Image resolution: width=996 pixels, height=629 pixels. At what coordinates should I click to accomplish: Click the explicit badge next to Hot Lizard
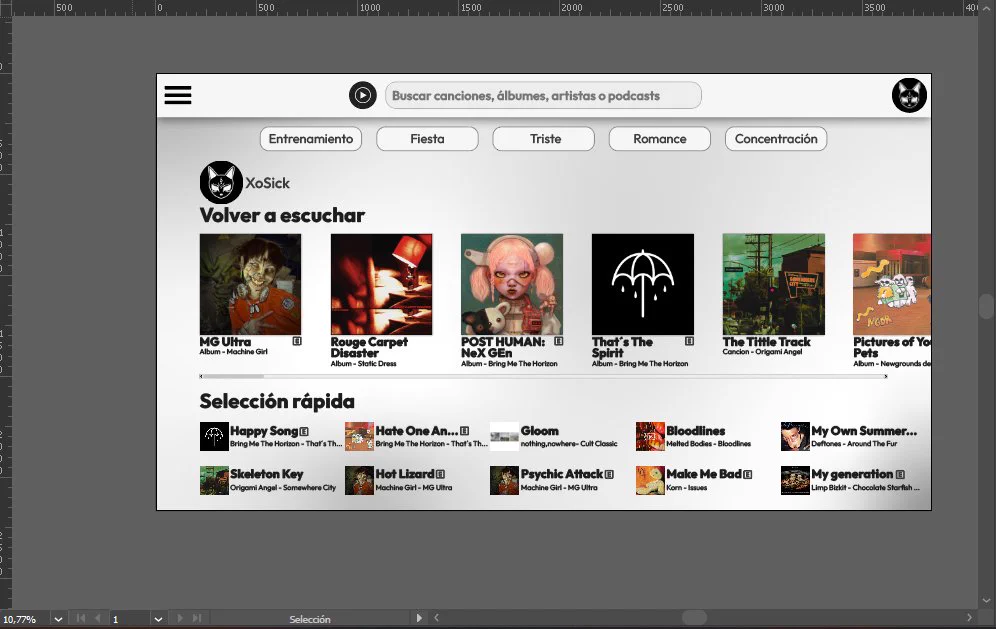441,475
